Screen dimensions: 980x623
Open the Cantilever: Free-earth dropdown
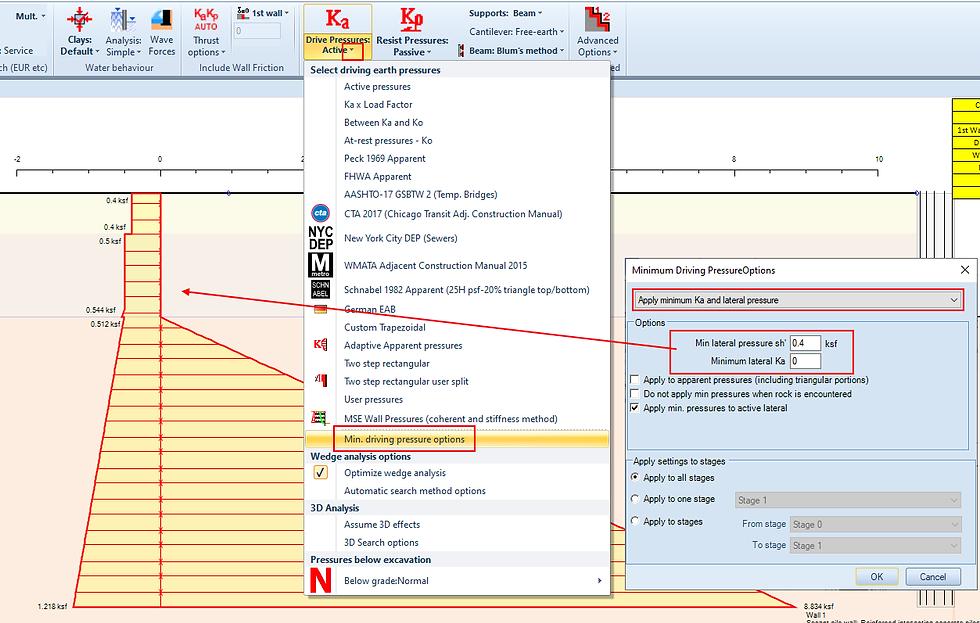tap(516, 32)
